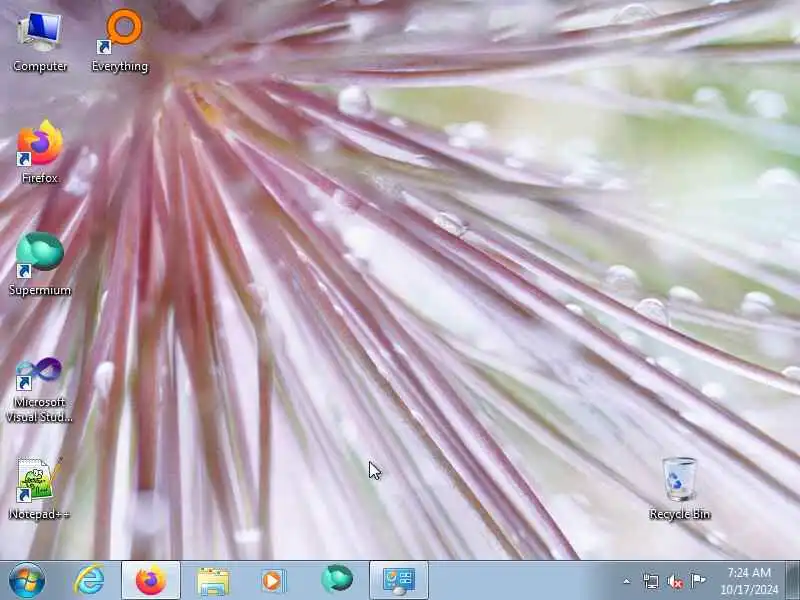Switch to the Control Panel taskbar window
The width and height of the screenshot is (800, 600).
(398, 580)
